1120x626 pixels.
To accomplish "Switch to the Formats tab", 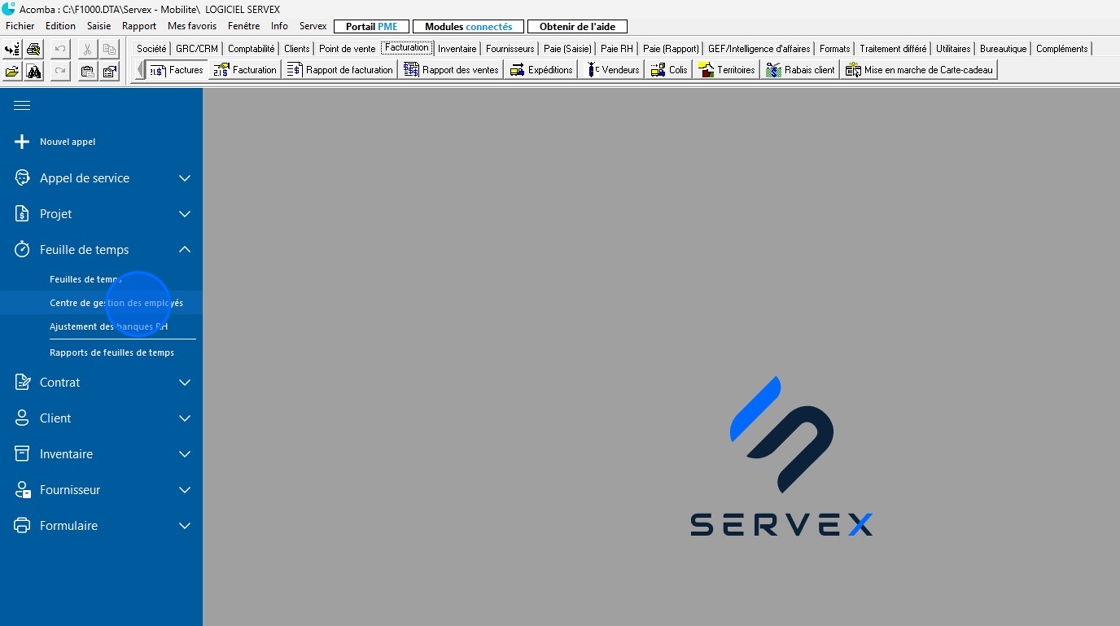I will [x=834, y=49].
